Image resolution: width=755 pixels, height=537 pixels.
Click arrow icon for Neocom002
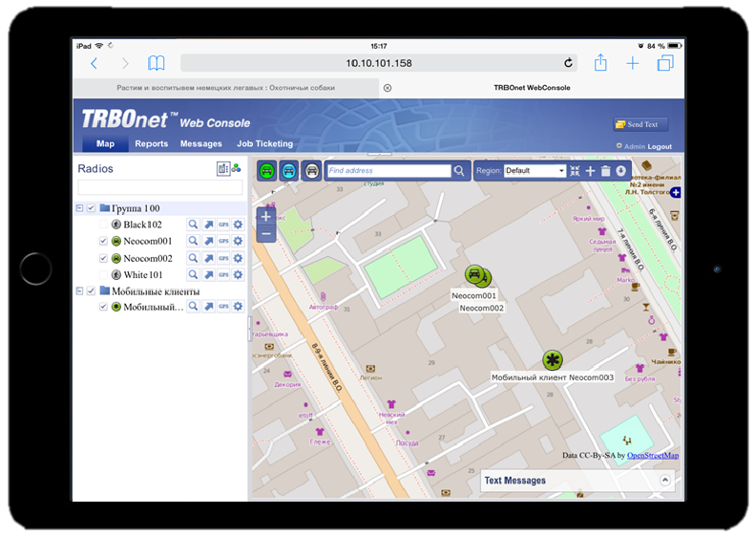(208, 258)
